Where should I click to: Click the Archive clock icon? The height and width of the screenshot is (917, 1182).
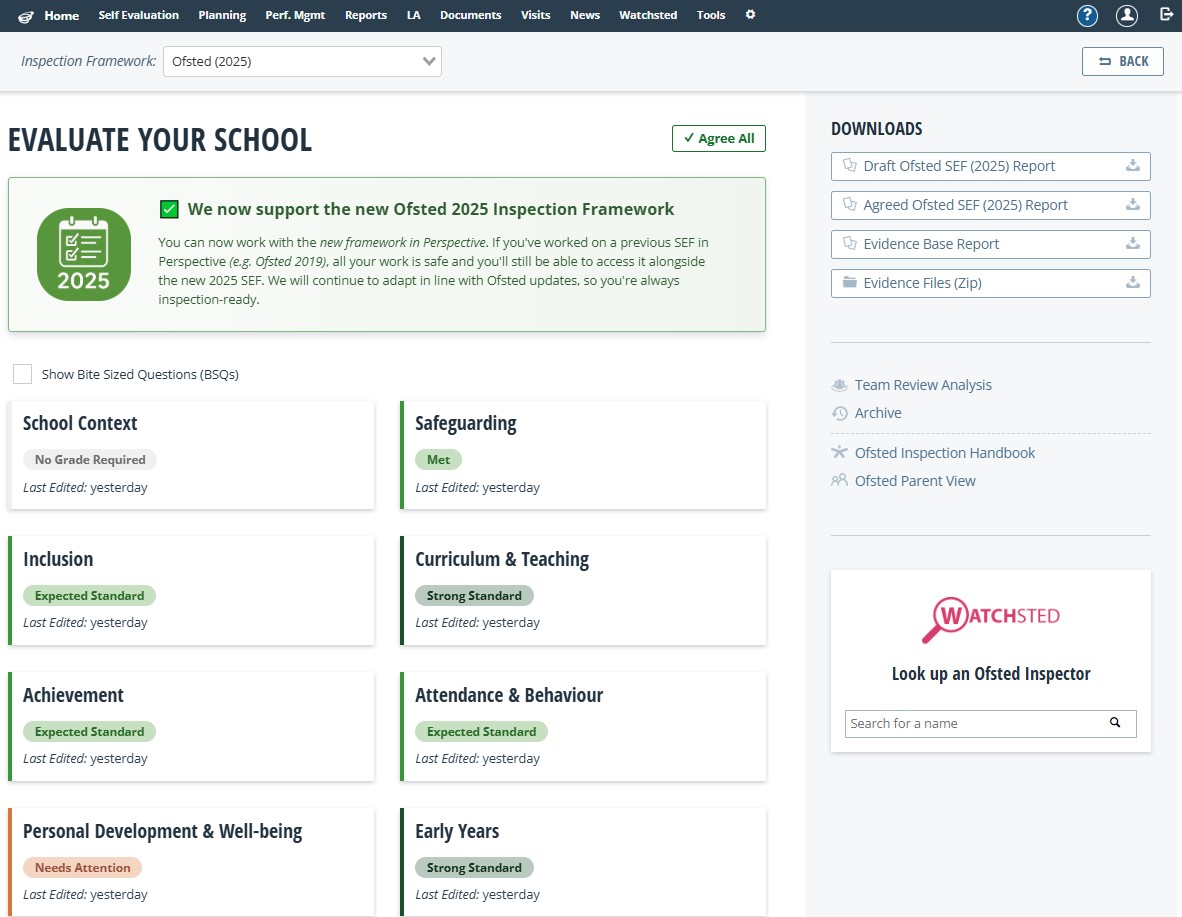pos(839,413)
